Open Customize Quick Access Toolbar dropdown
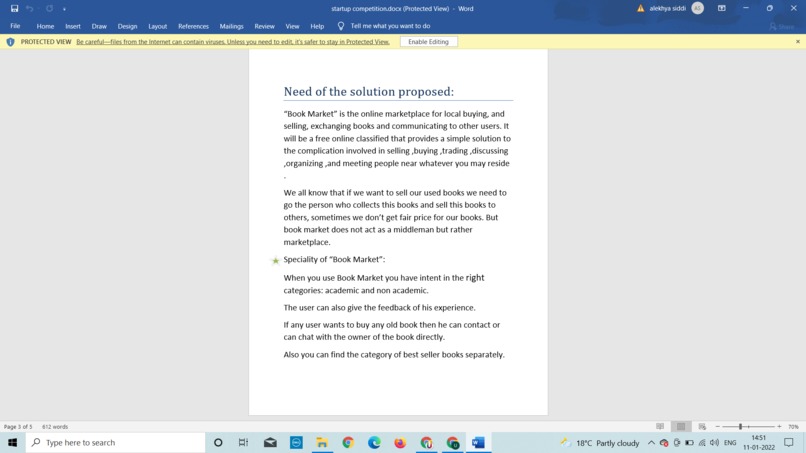This screenshot has width=806, height=453. 64,9
